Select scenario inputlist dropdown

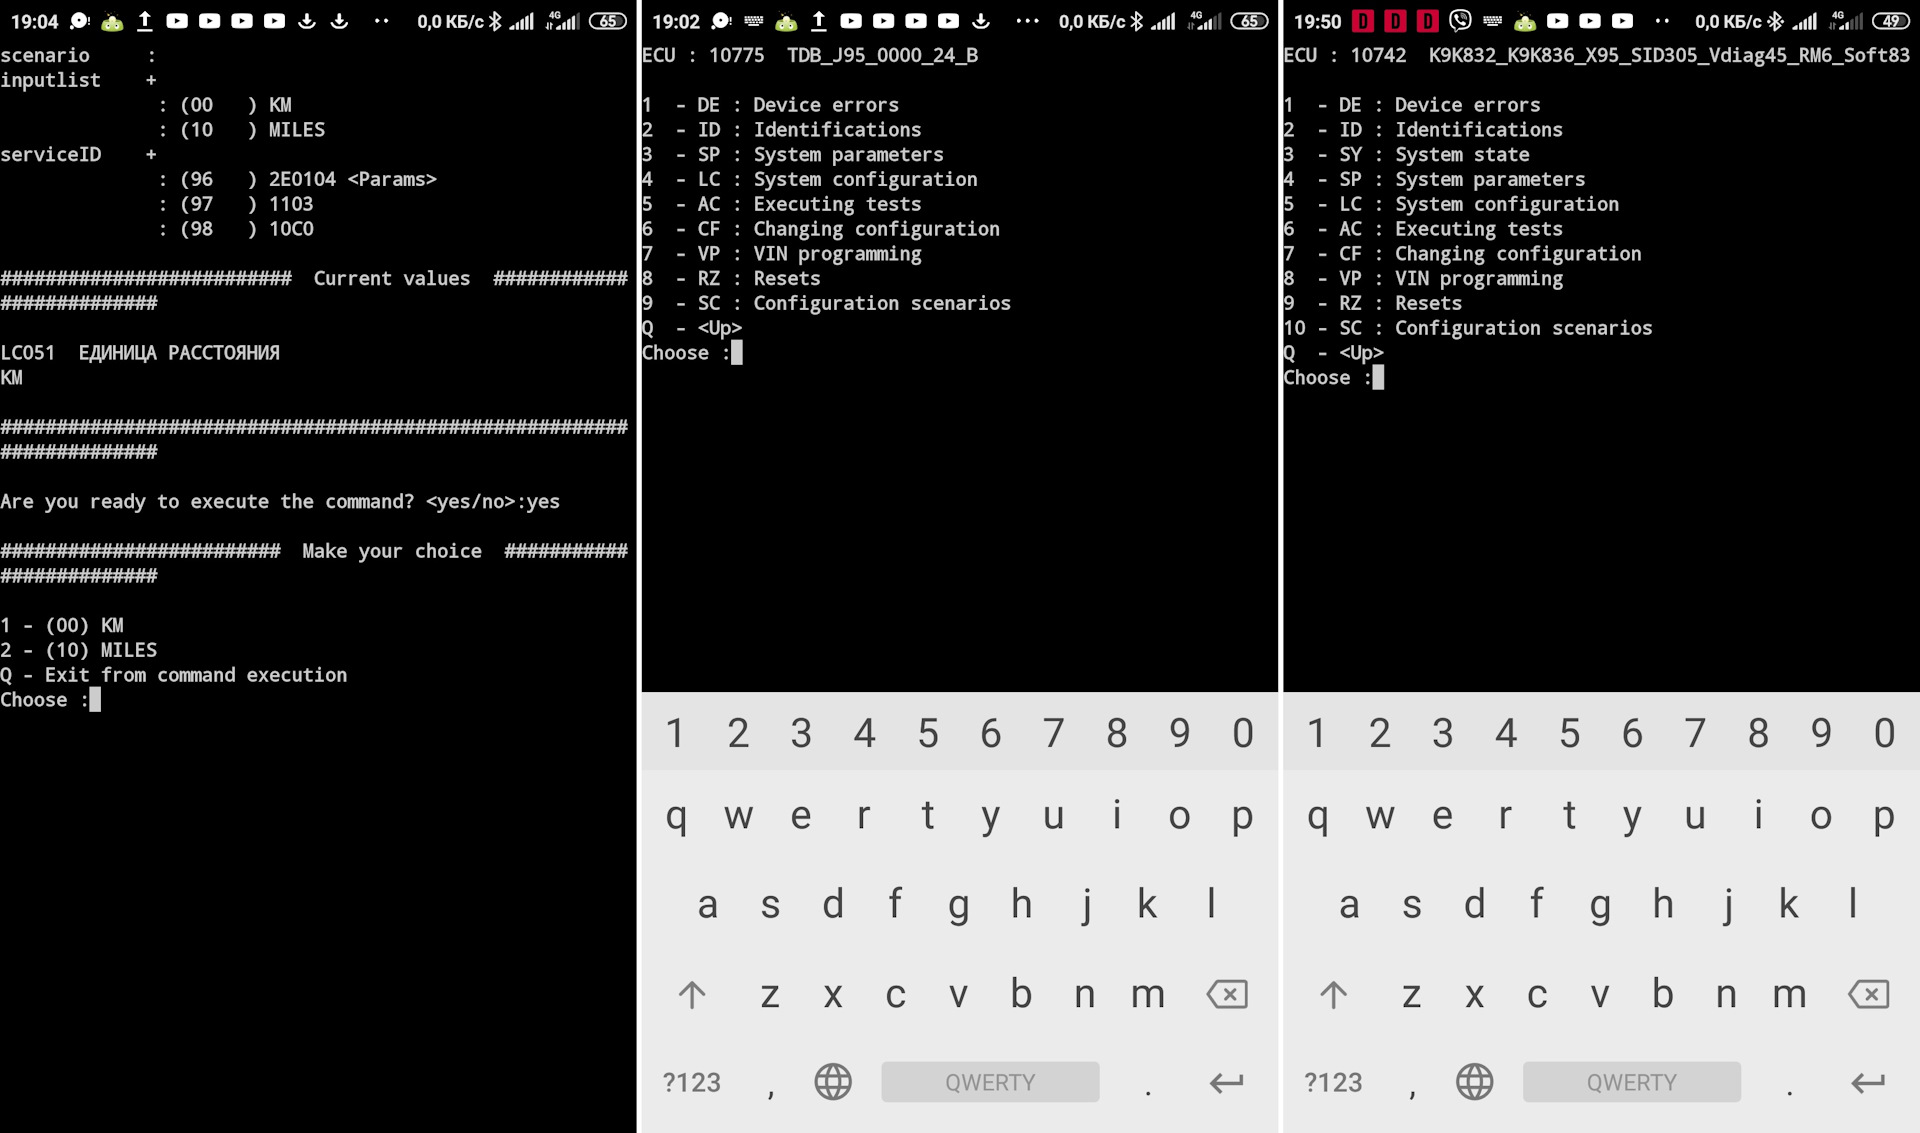coord(152,80)
